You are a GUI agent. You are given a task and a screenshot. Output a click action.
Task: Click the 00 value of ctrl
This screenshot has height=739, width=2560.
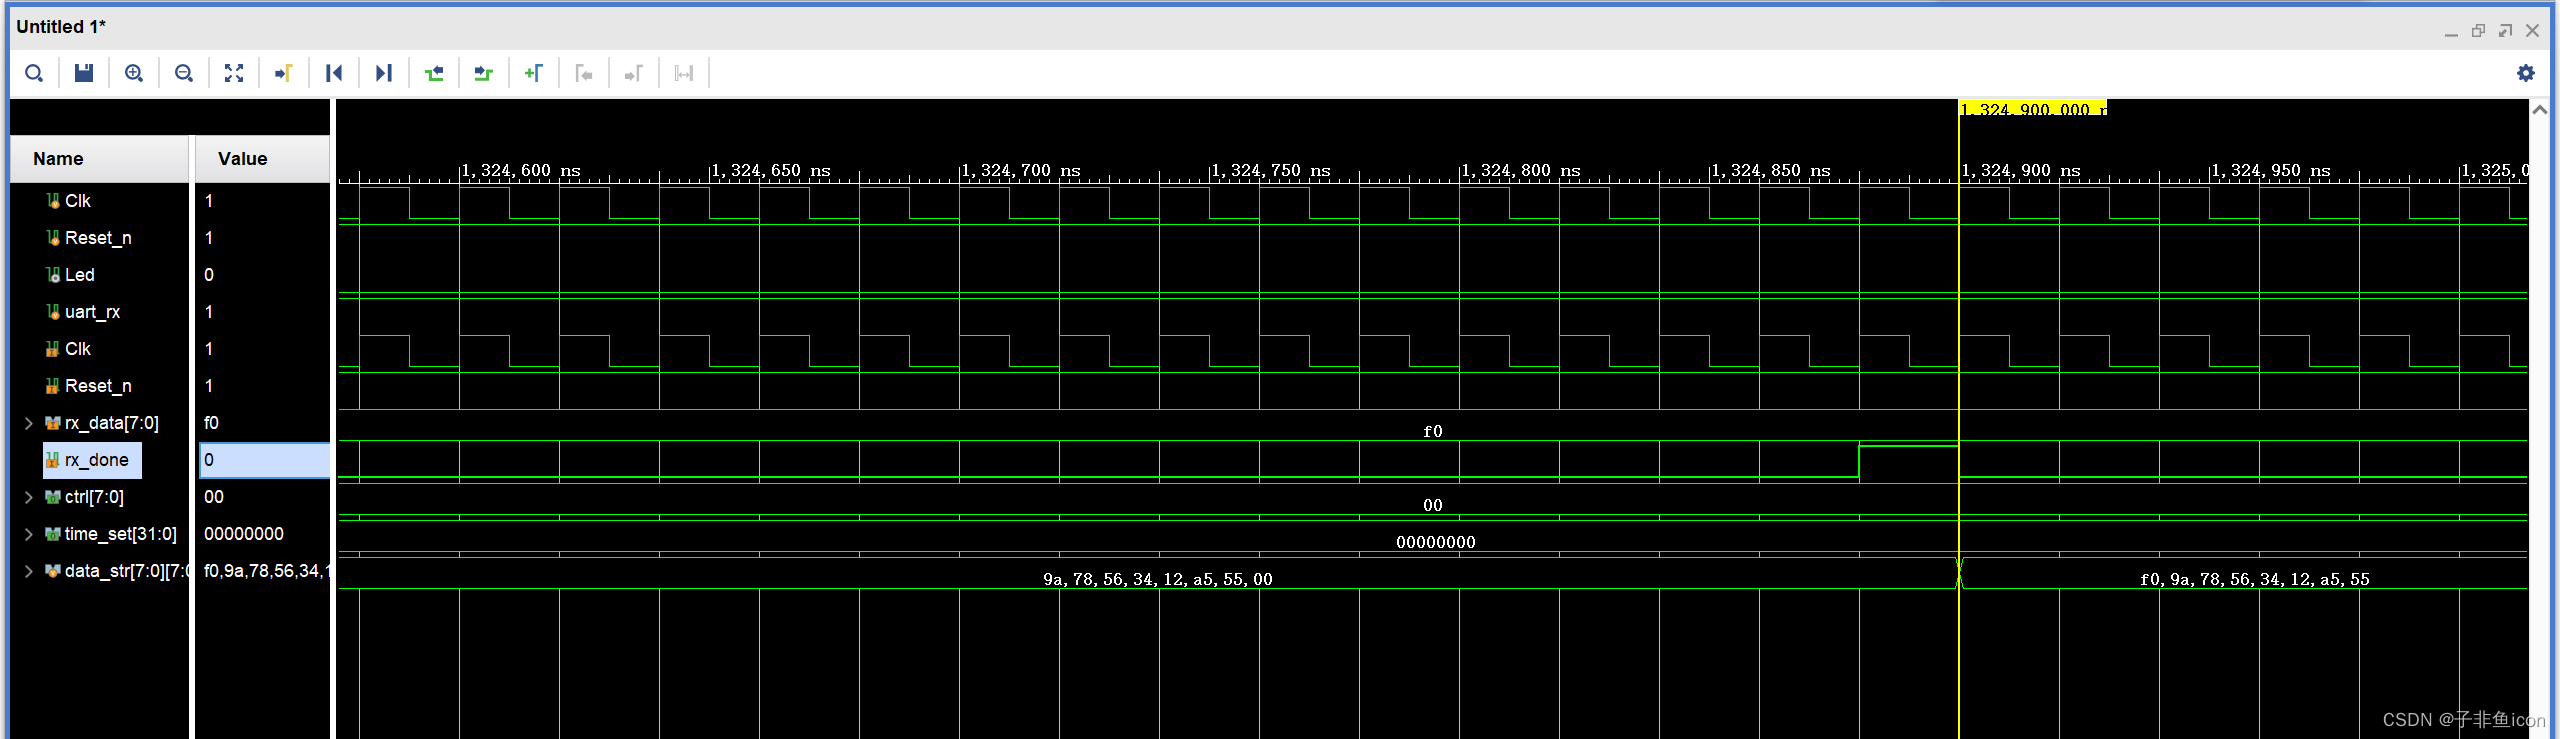(x=214, y=497)
